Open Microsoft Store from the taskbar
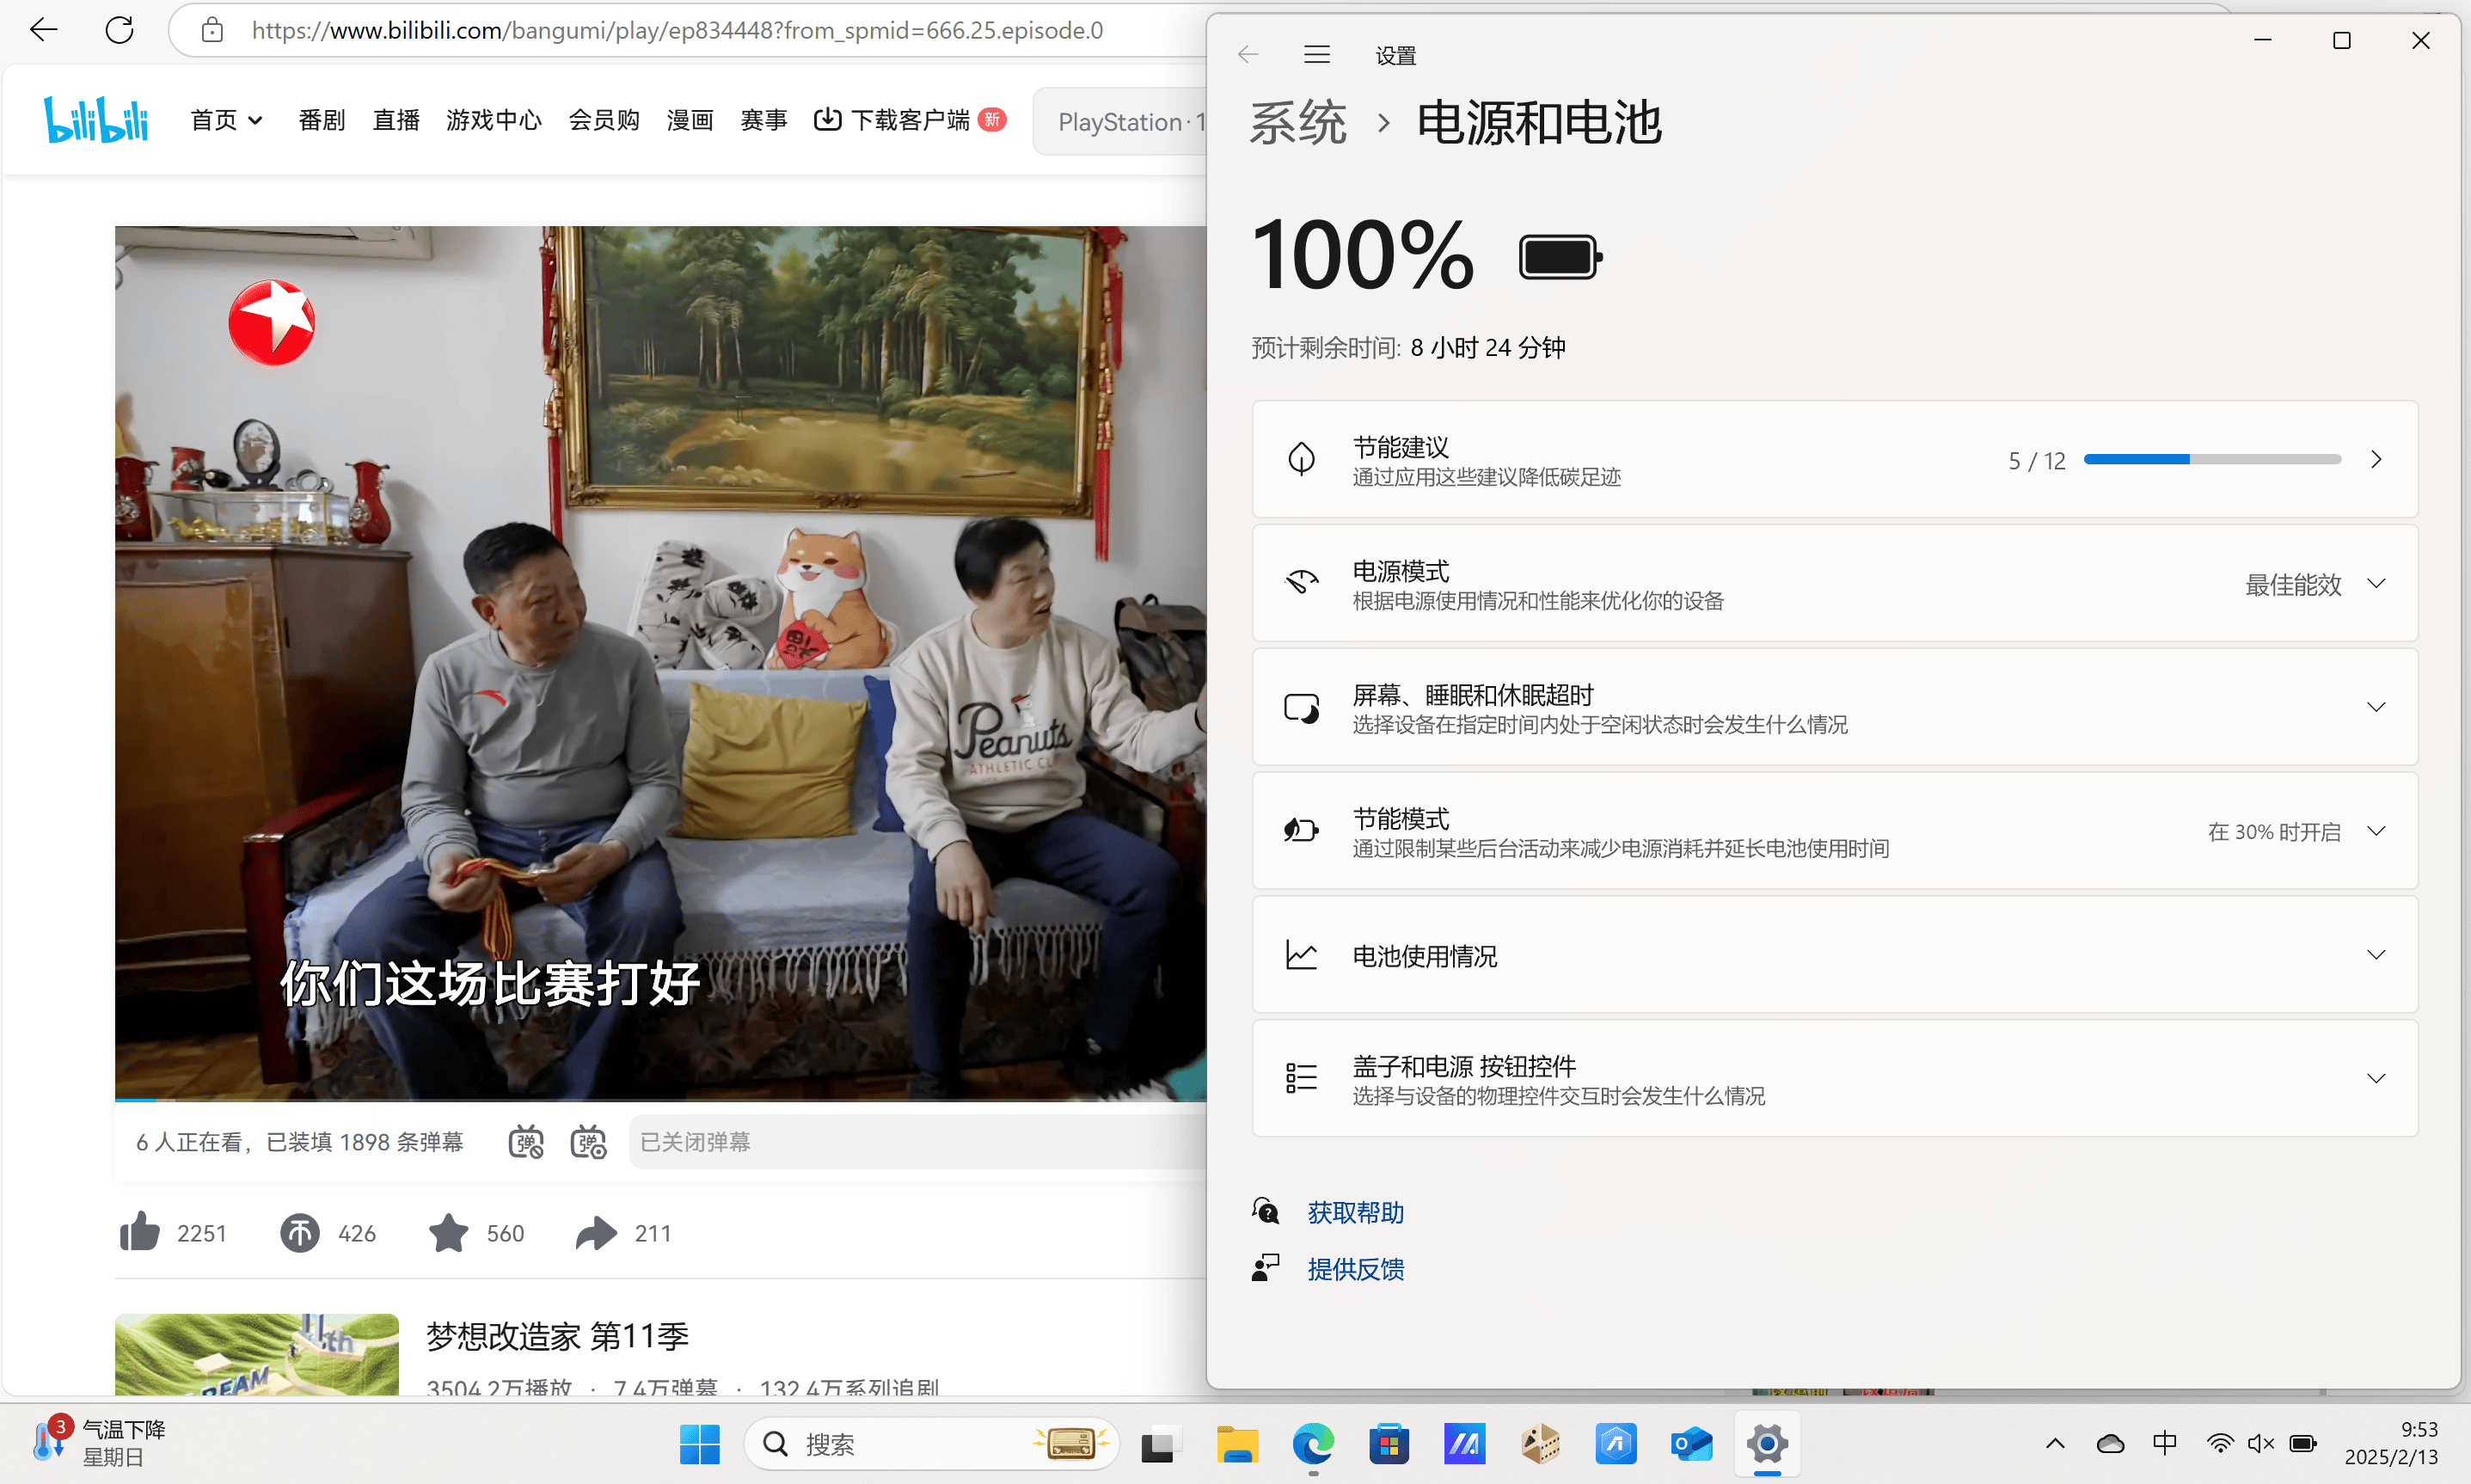The image size is (2471, 1484). pyautogui.click(x=1388, y=1444)
